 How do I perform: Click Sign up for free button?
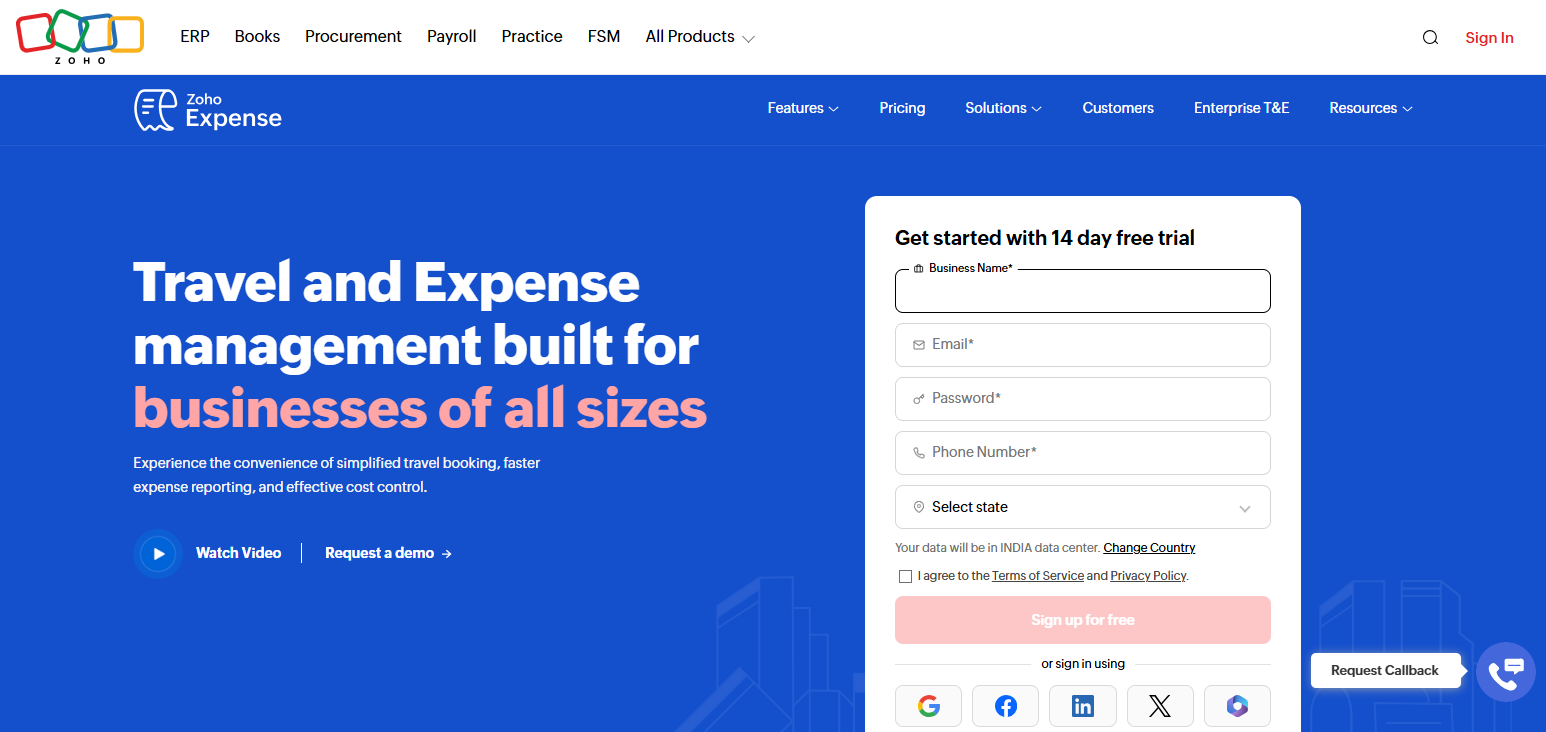(1082, 620)
